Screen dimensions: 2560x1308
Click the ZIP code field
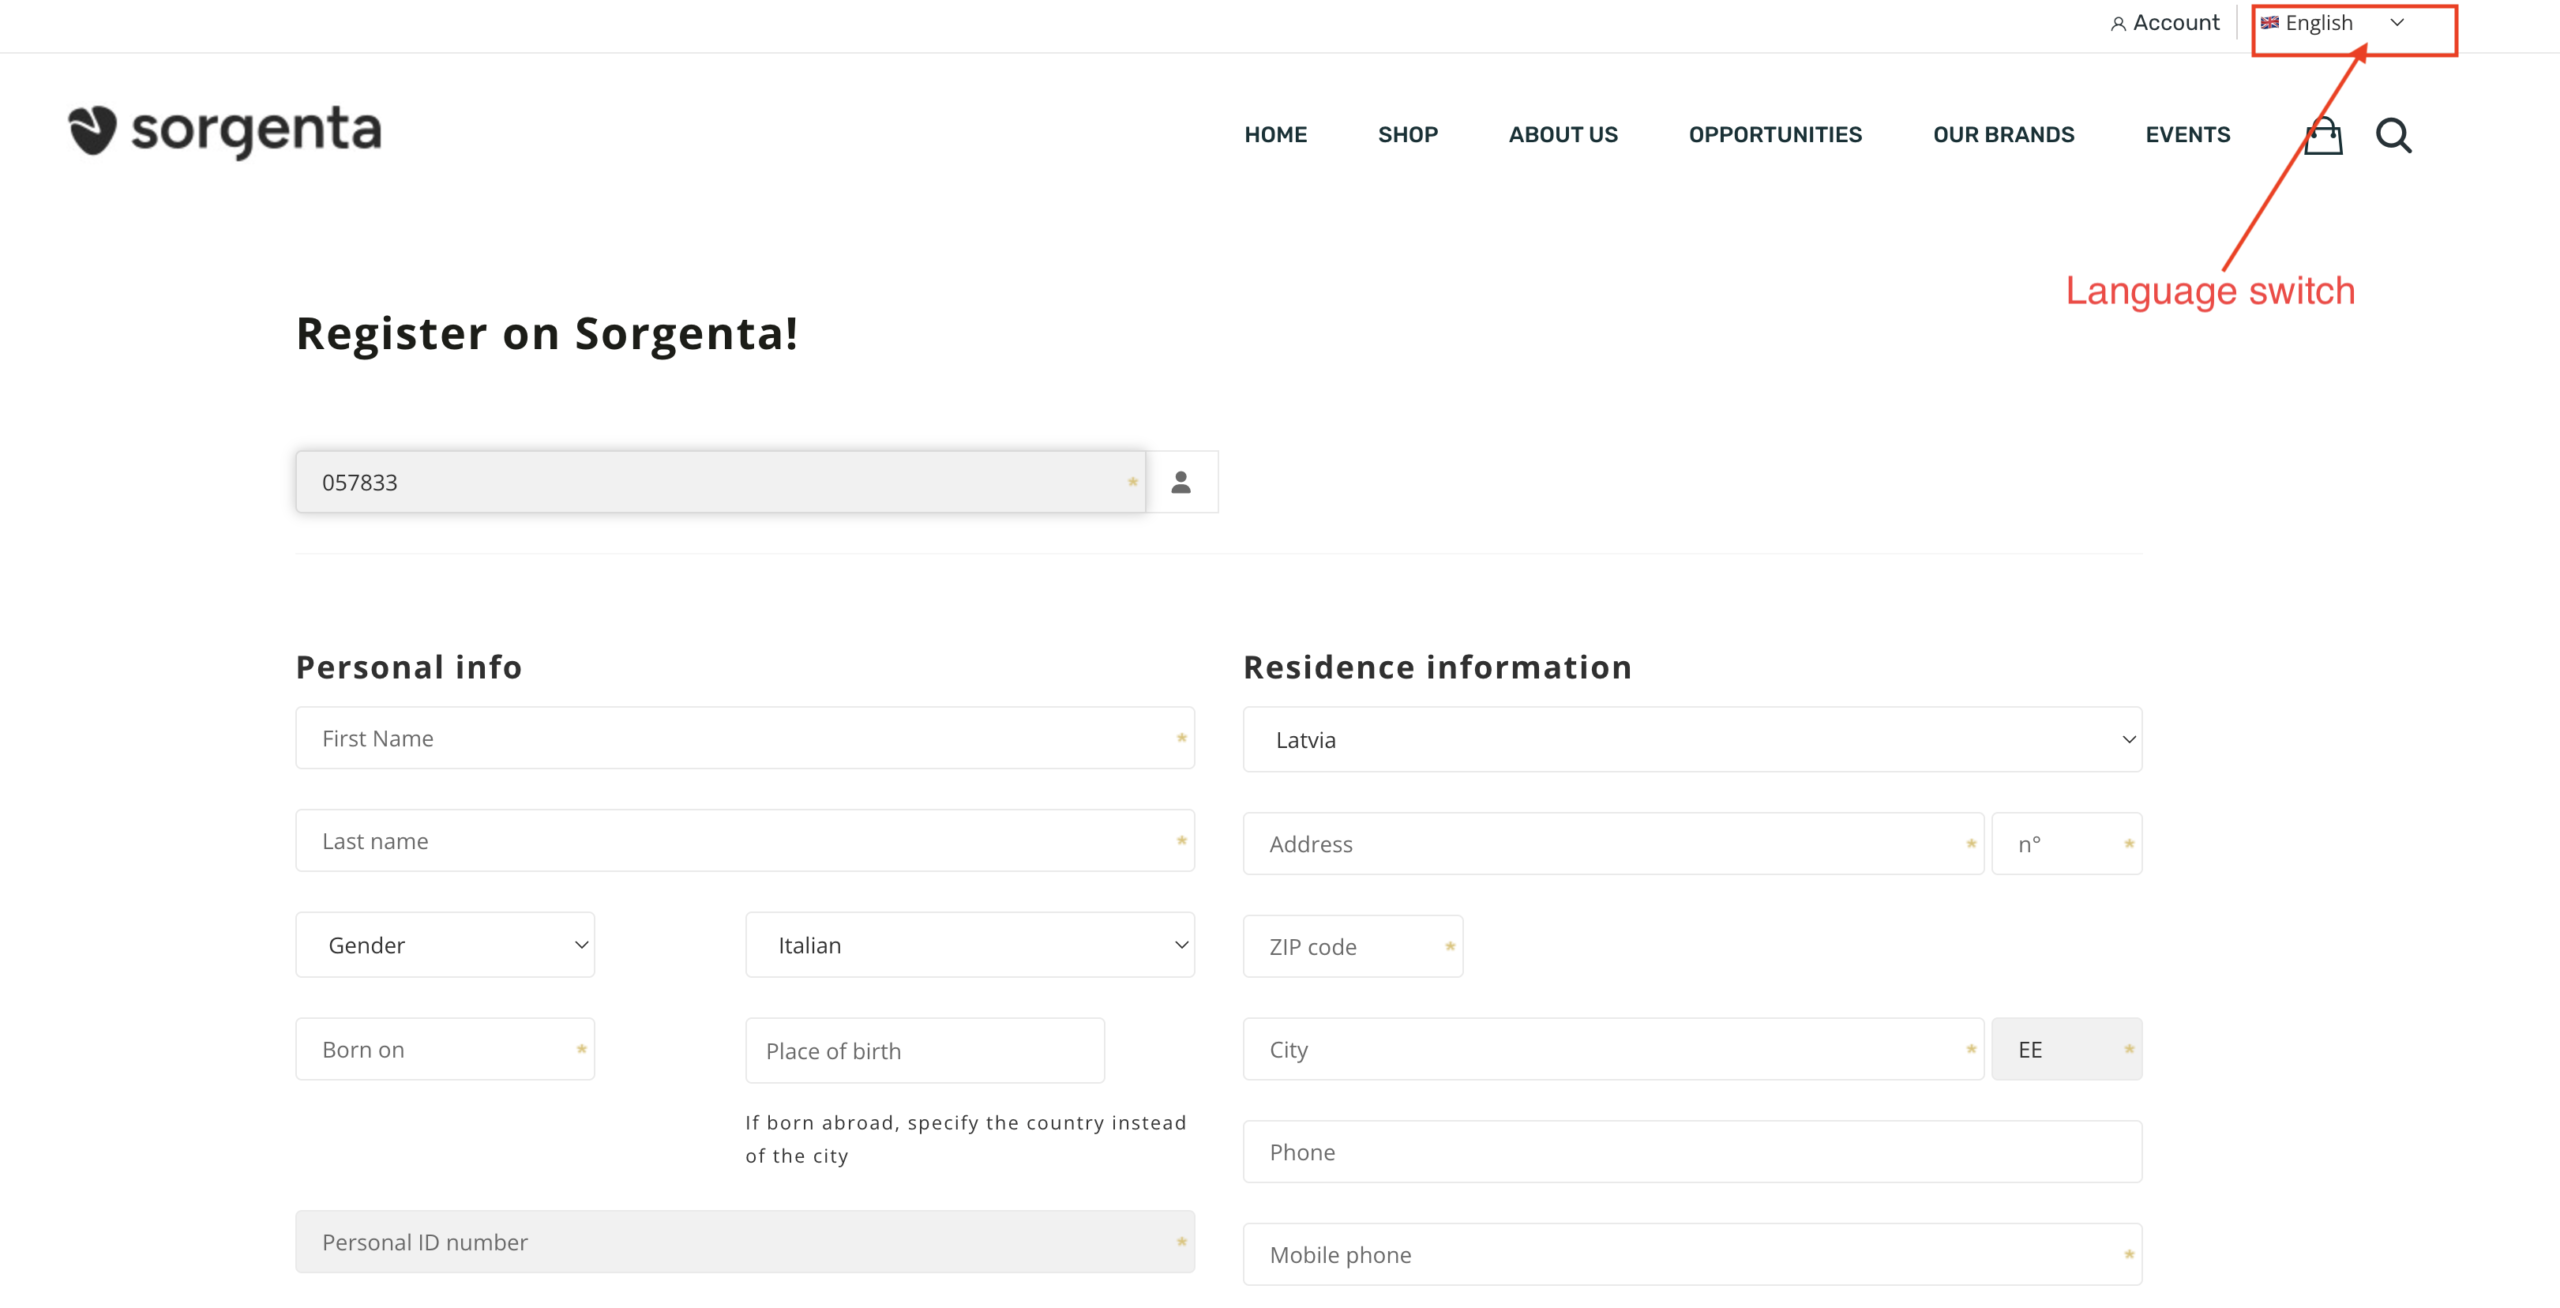click(1351, 947)
